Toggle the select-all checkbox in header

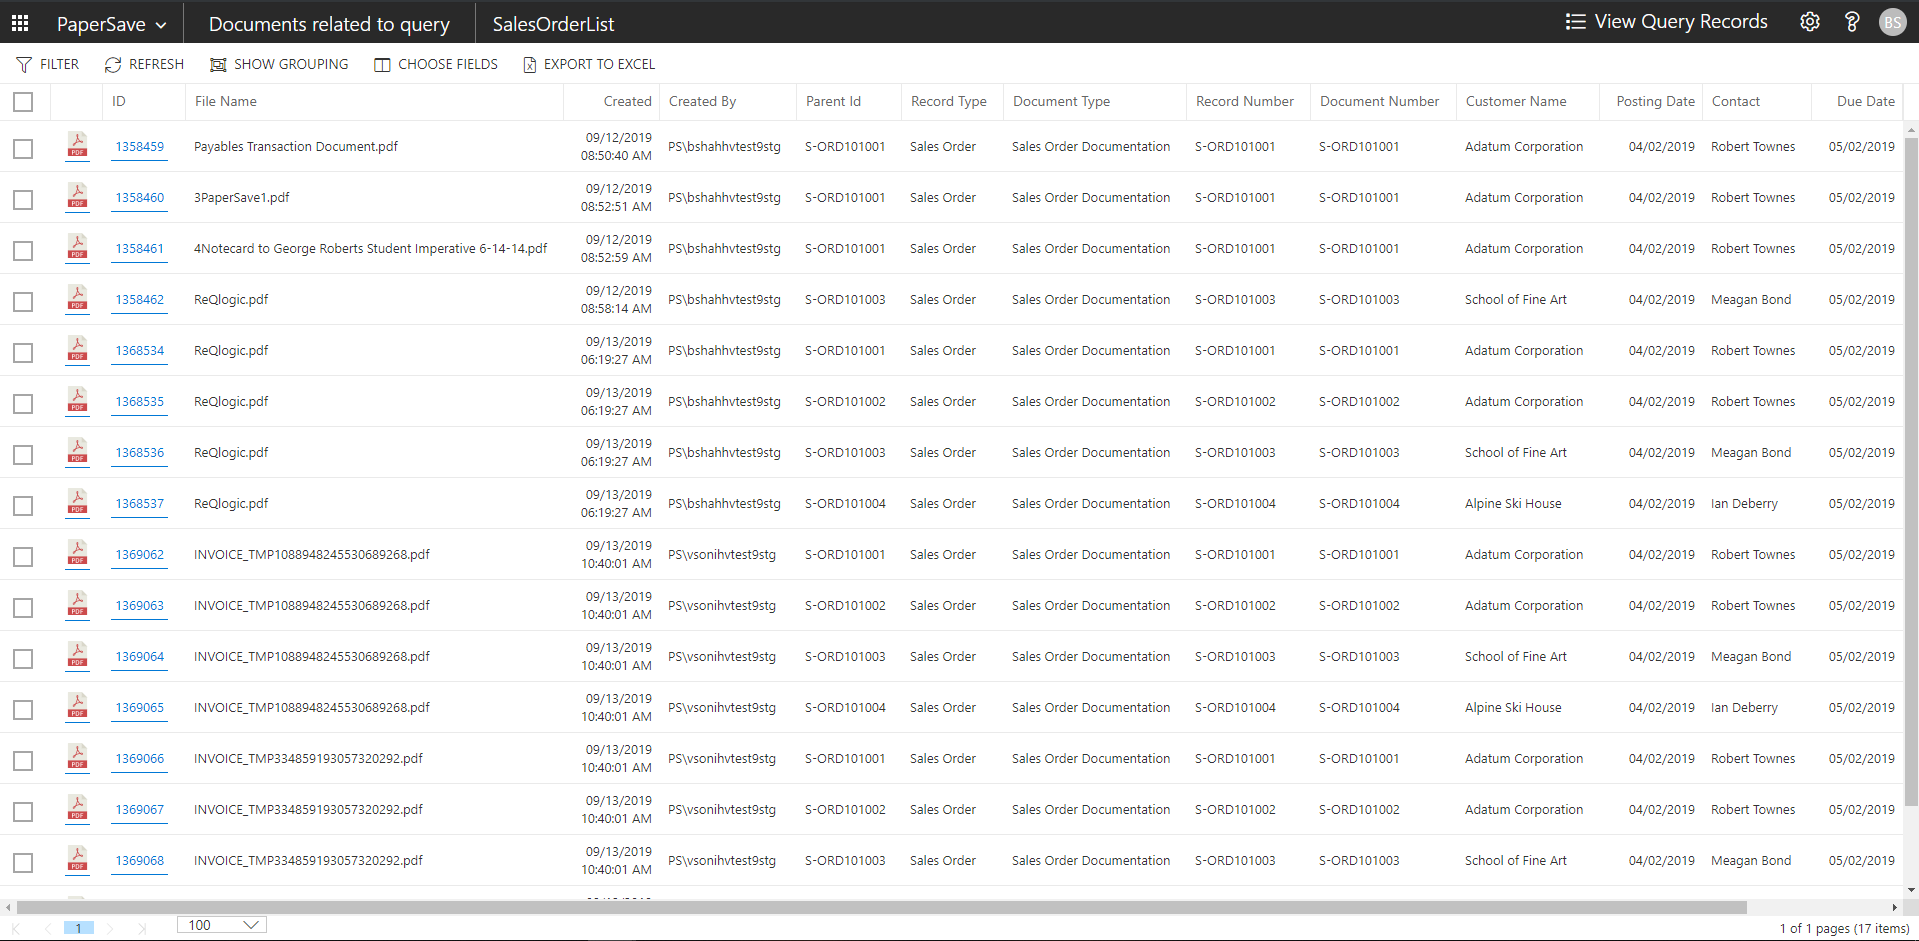coord(23,102)
